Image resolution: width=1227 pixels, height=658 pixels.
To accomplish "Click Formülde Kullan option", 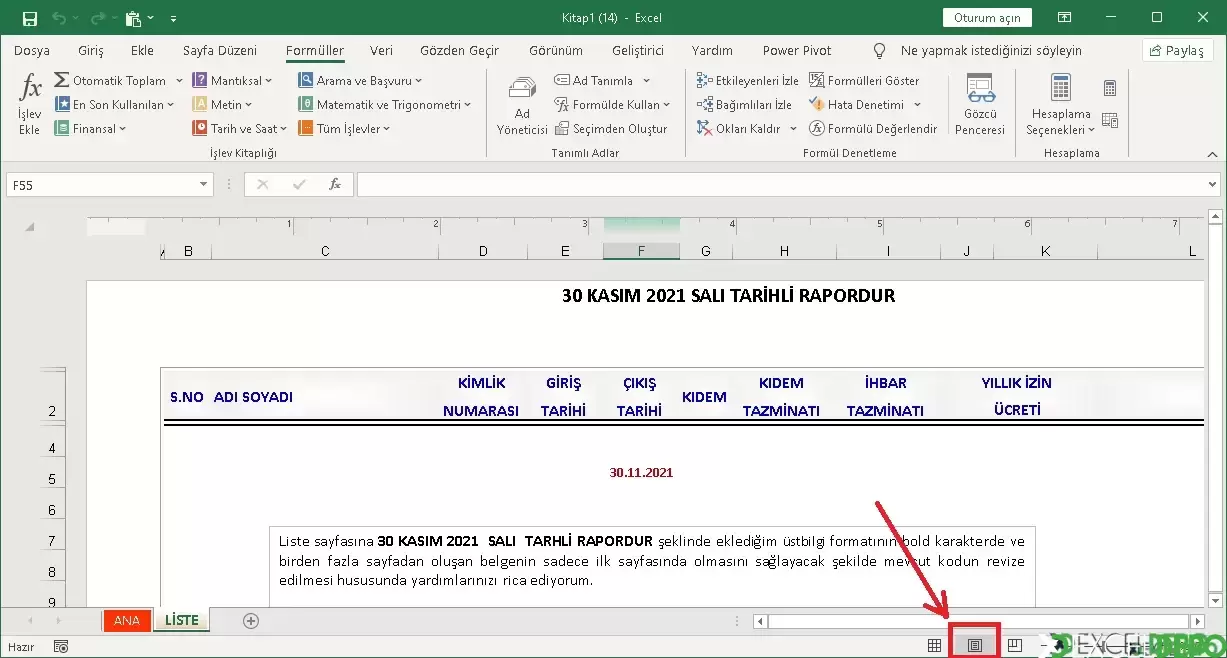I will click(x=612, y=104).
